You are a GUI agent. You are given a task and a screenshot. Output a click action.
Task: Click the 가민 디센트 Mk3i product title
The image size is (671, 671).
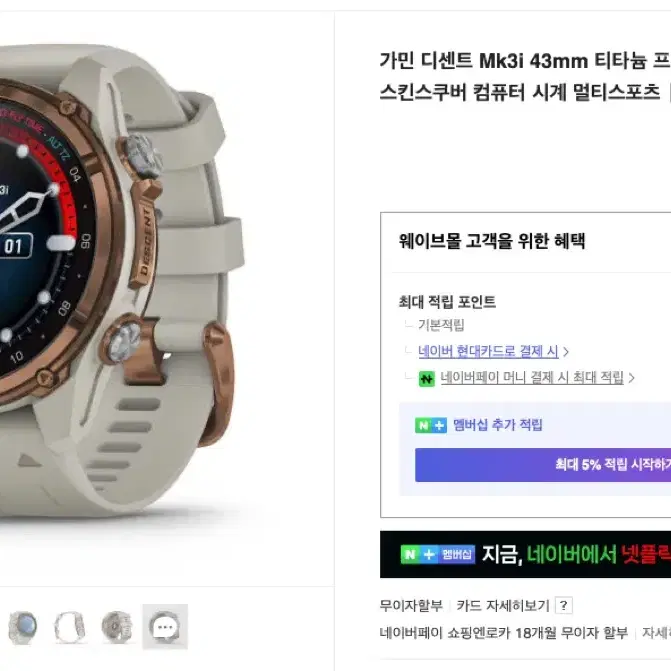coord(525,76)
